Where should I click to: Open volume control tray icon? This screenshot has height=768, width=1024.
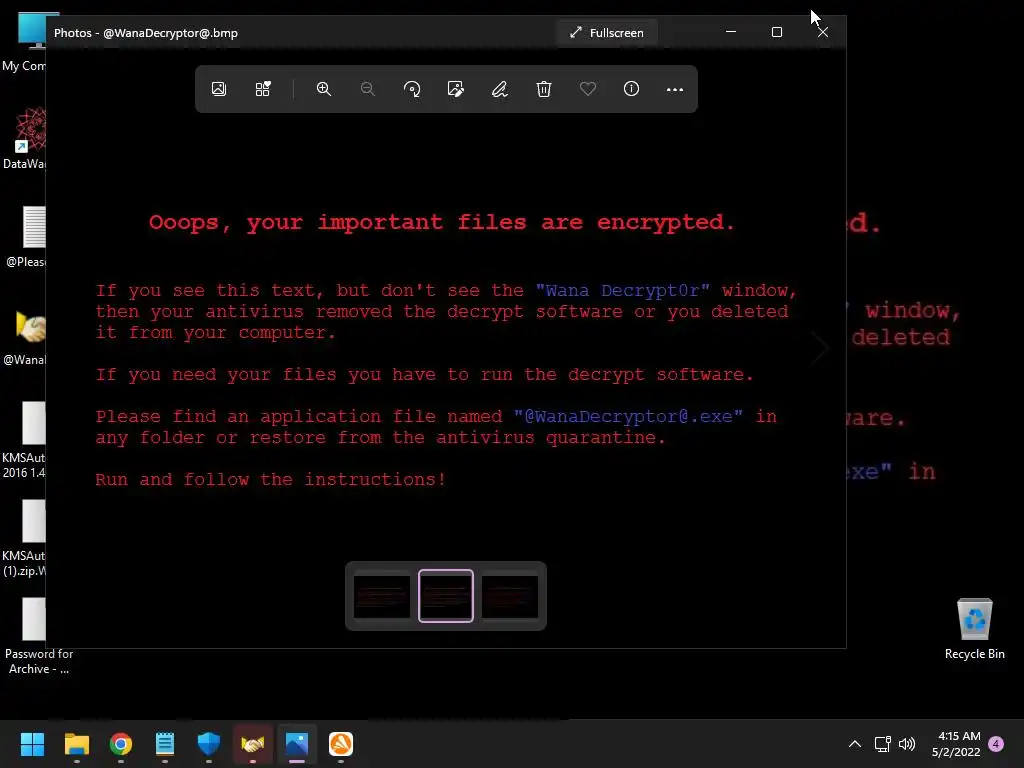(x=907, y=744)
